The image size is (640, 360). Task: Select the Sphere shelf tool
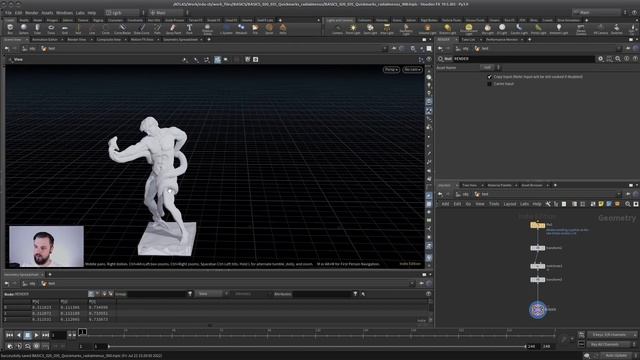pyautogui.click(x=24, y=29)
